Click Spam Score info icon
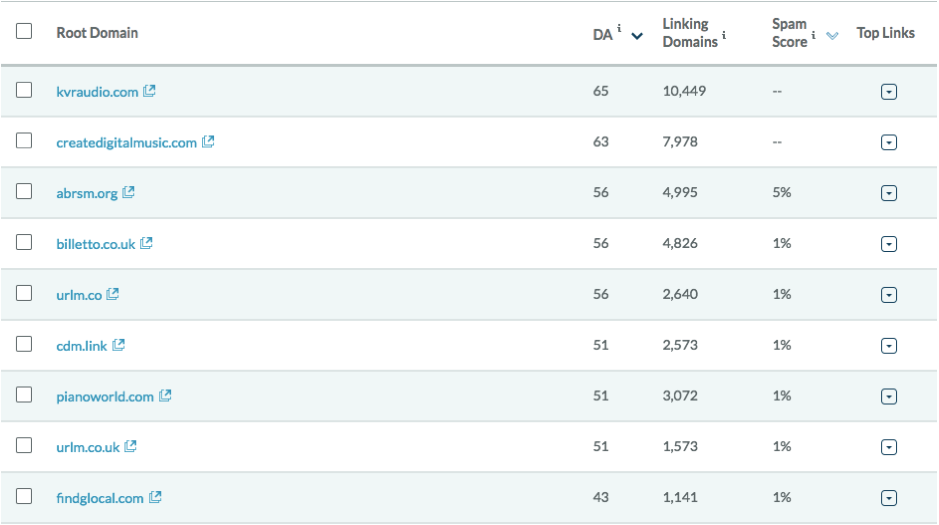The height and width of the screenshot is (525, 939). pyautogui.click(x=814, y=36)
